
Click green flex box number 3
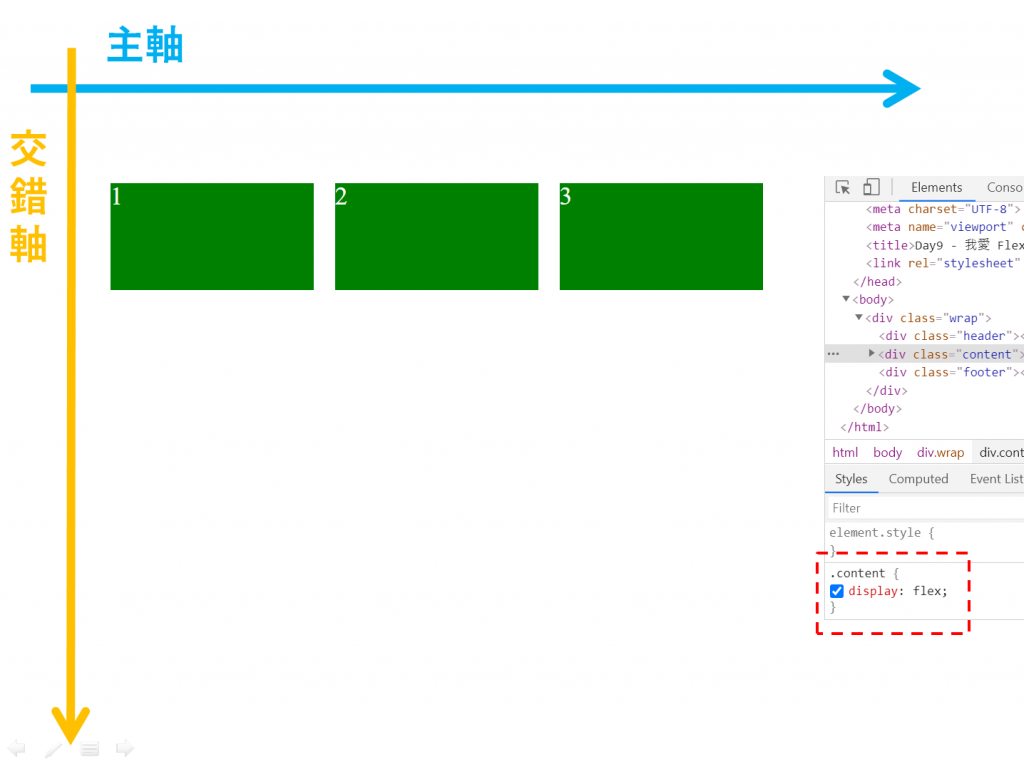662,236
